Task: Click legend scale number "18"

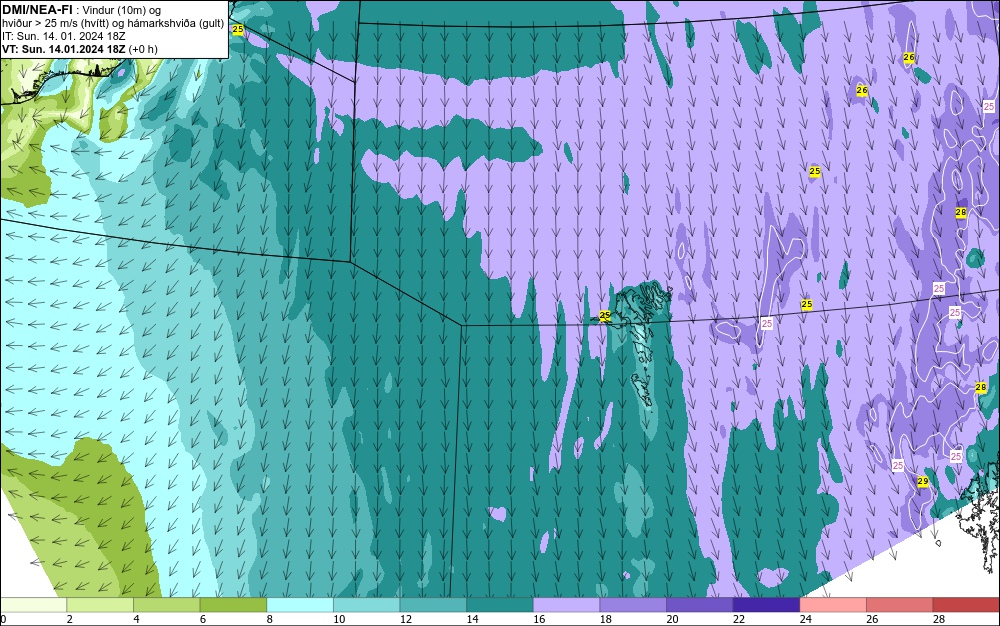Action: [605, 619]
